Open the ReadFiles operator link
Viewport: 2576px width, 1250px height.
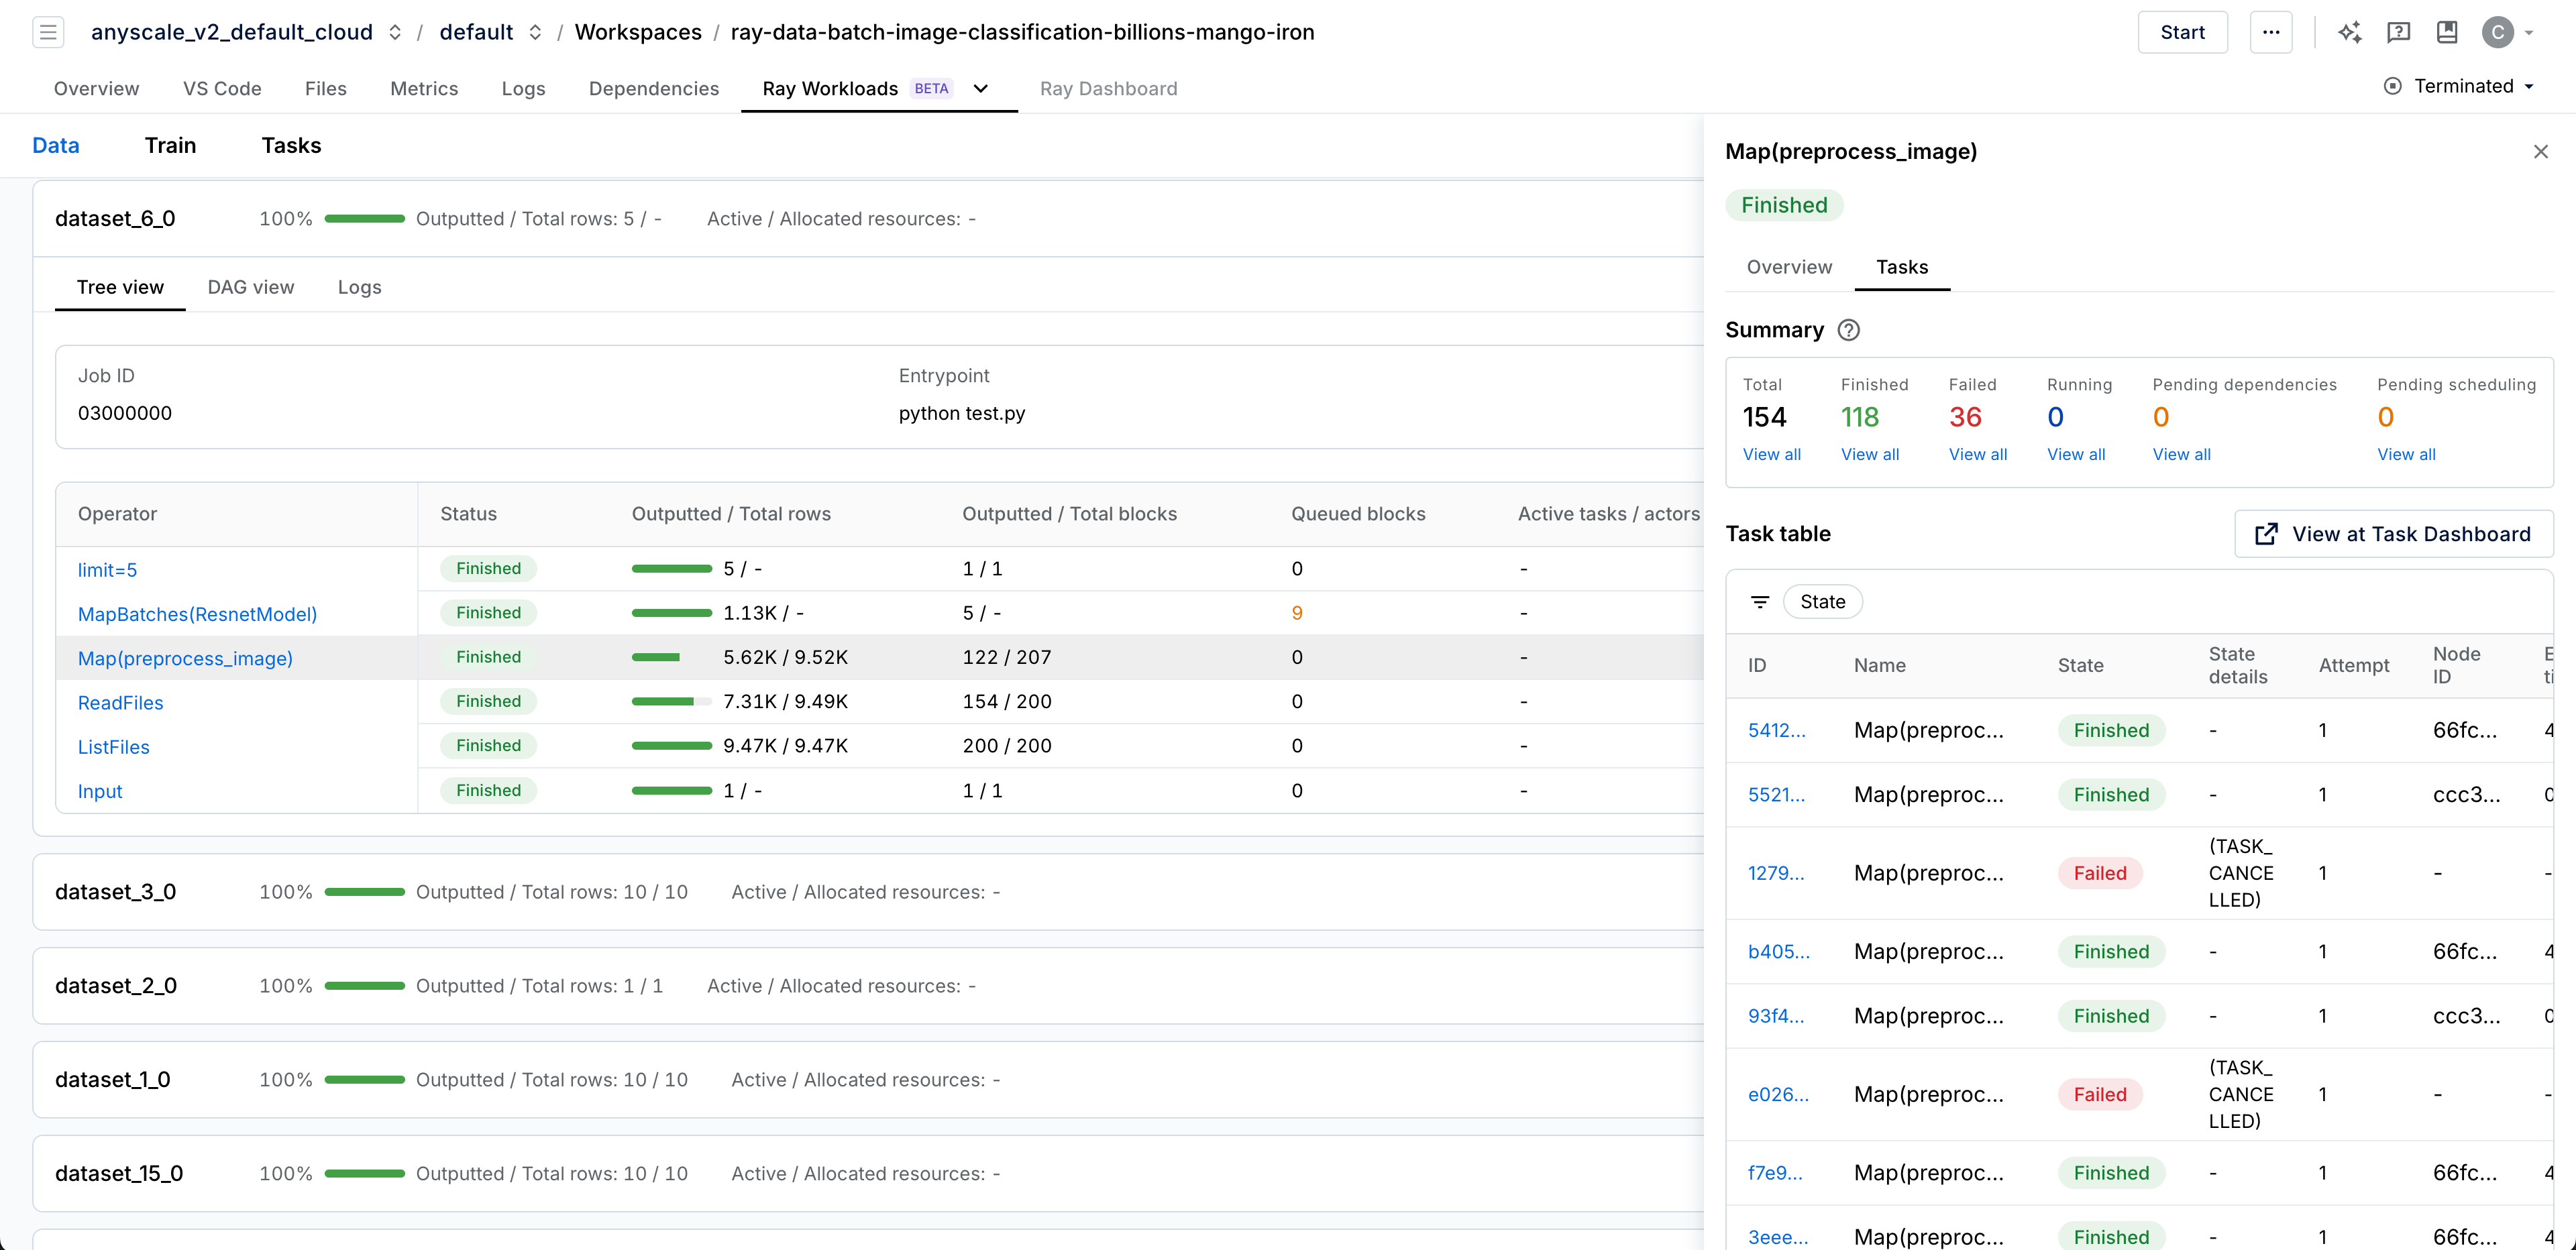pyautogui.click(x=120, y=702)
